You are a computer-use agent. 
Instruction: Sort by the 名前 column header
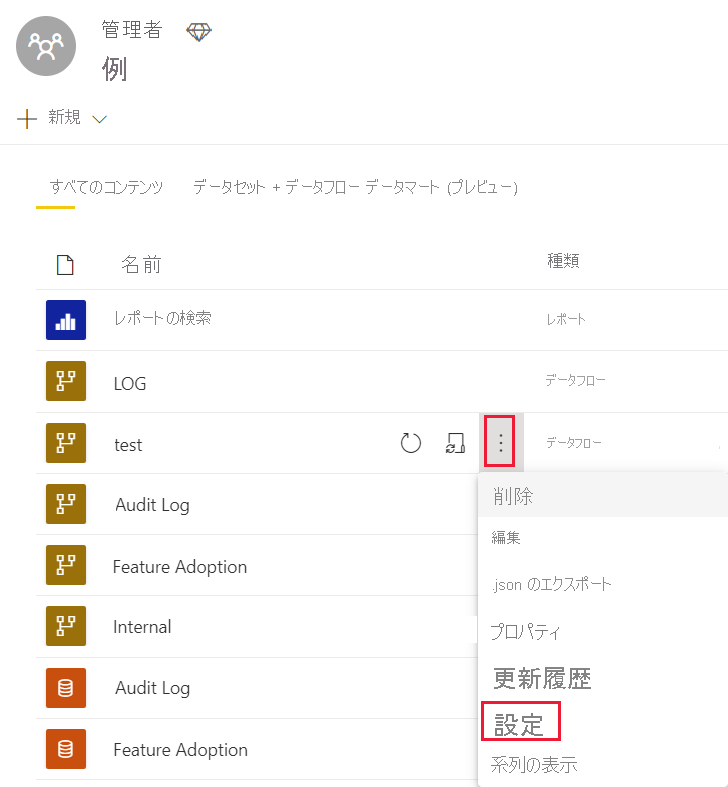click(x=141, y=265)
